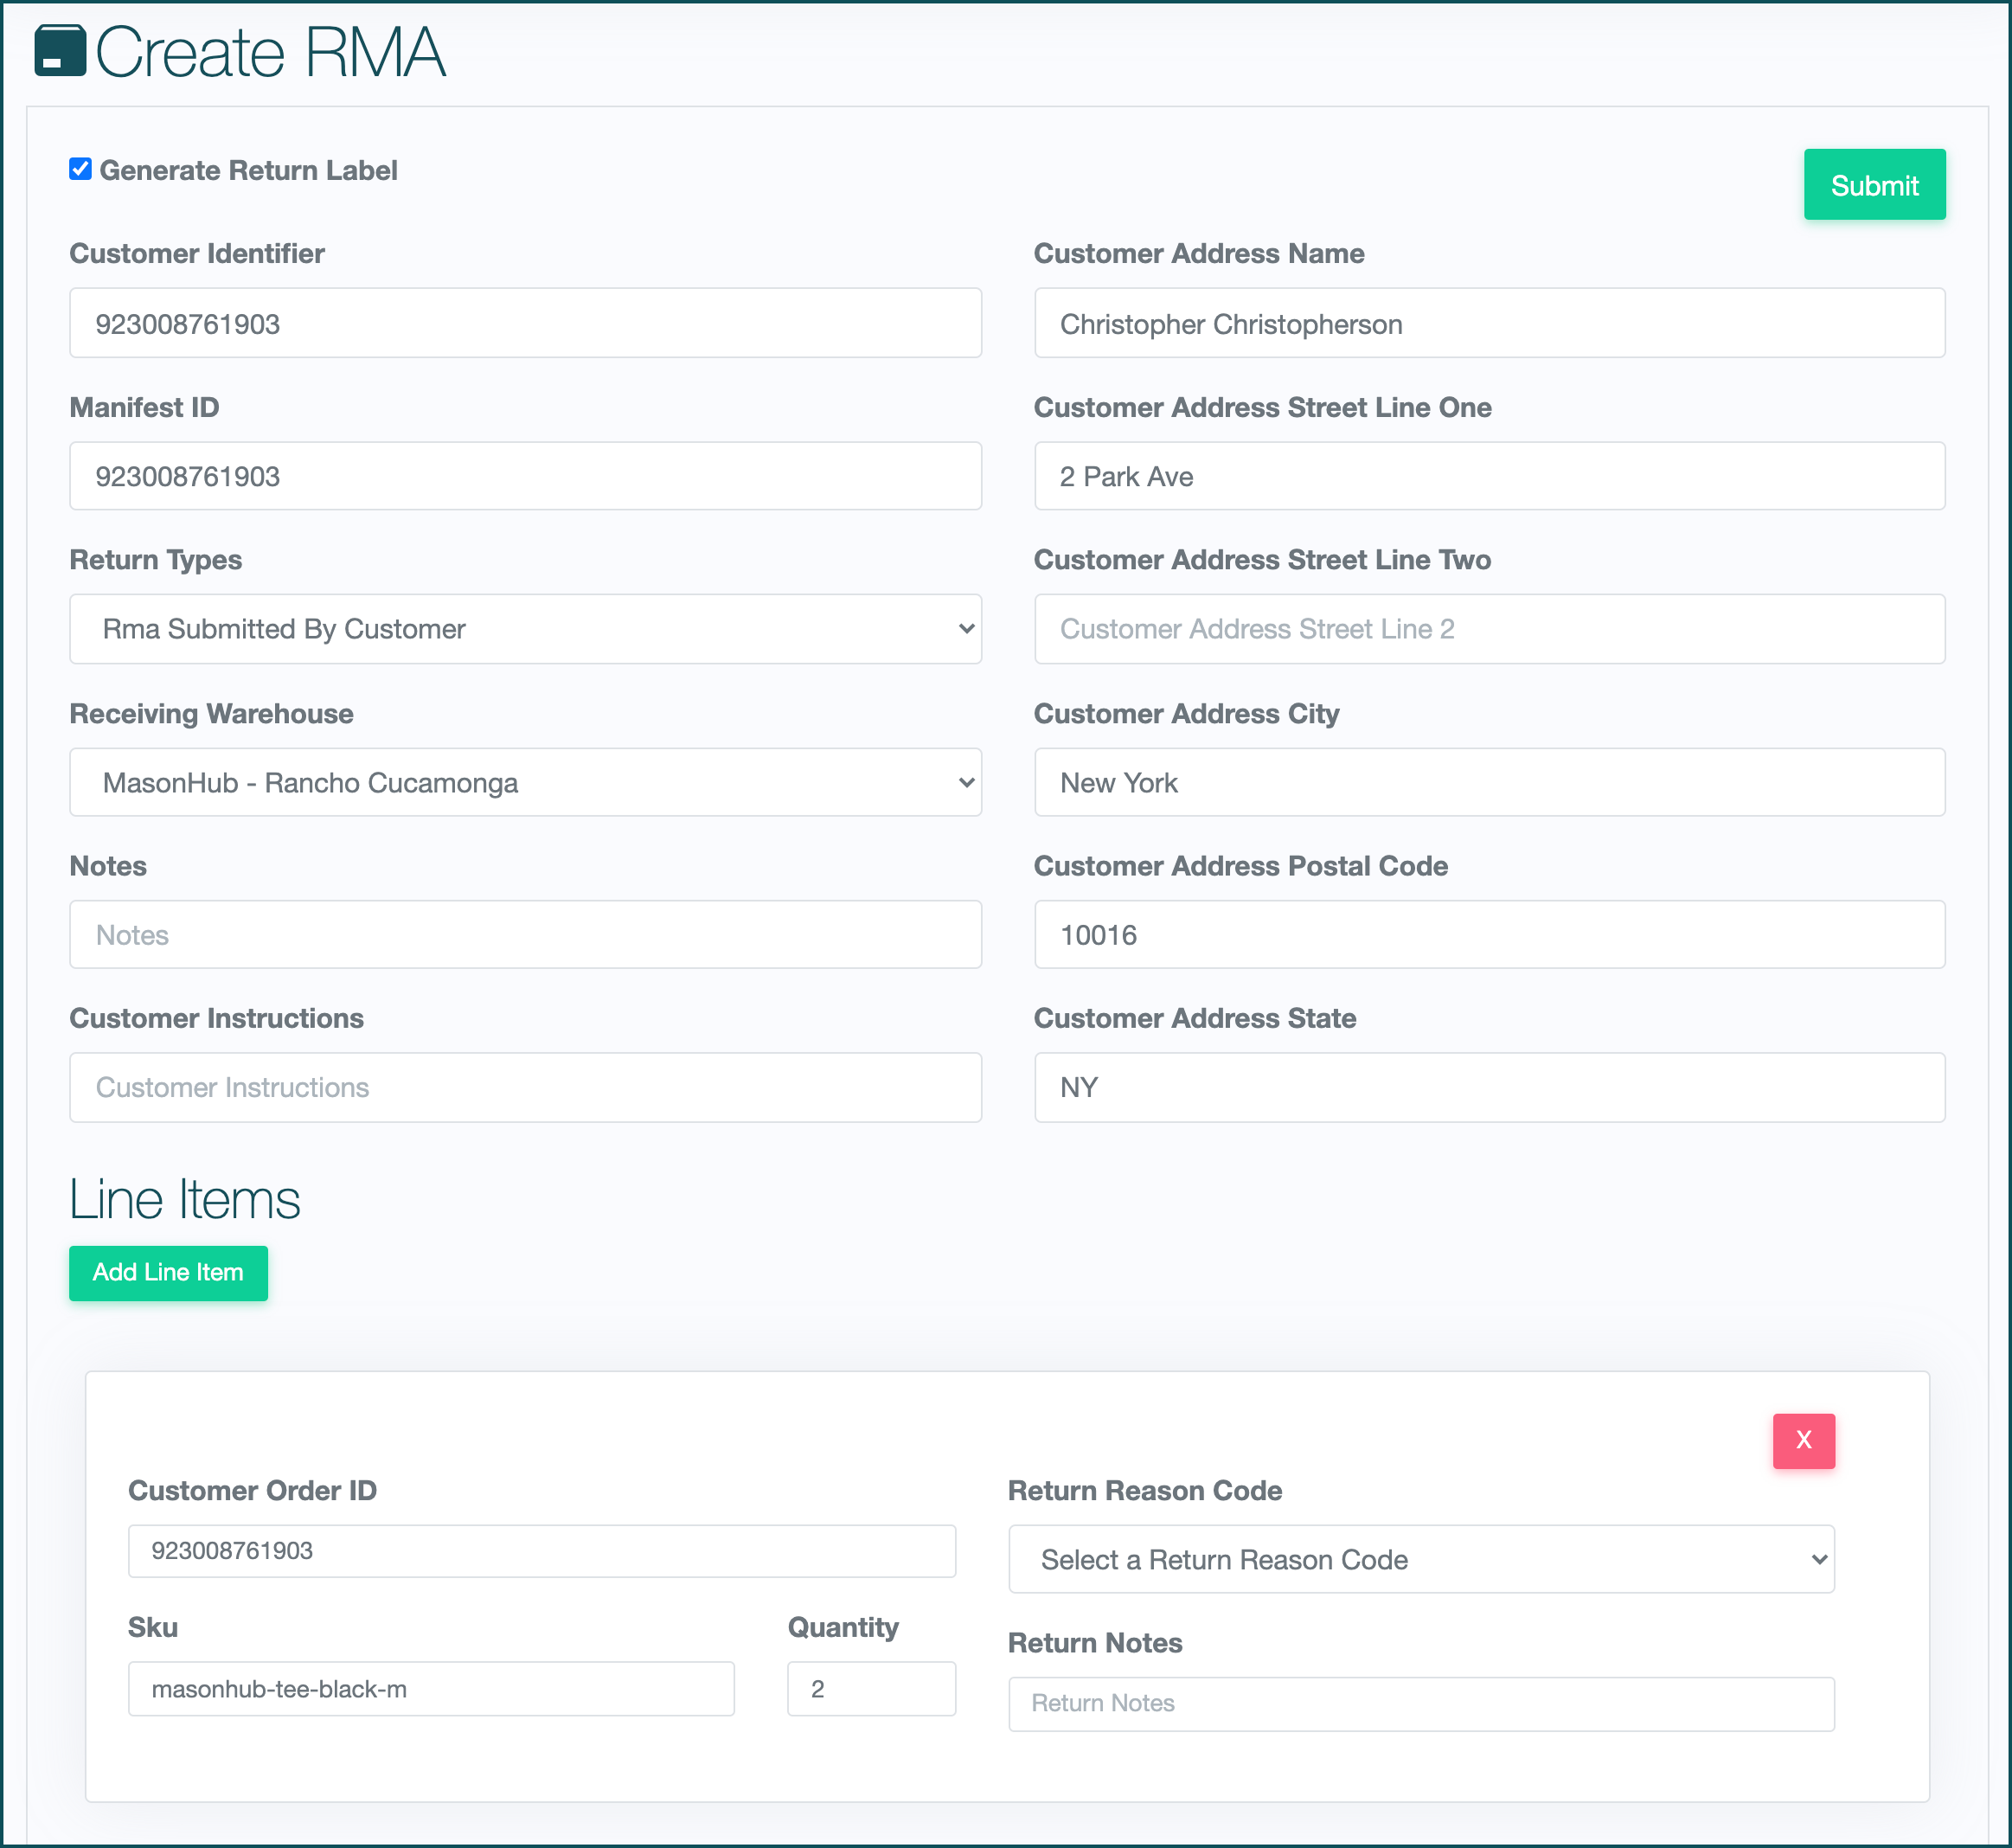The image size is (2012, 1848).
Task: Add a new line item
Action: pyautogui.click(x=168, y=1273)
